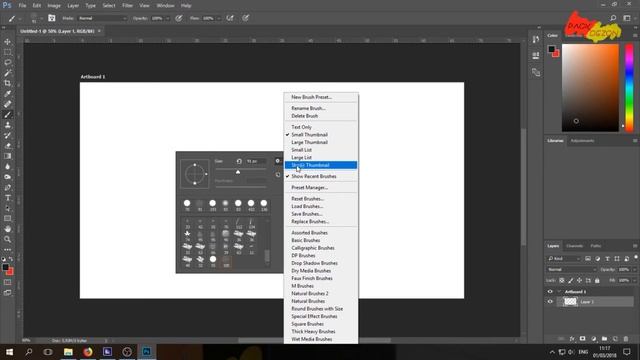The height and width of the screenshot is (360, 640).
Task: Open the layer Opacity dropdown in Layers panel
Action: (634, 269)
